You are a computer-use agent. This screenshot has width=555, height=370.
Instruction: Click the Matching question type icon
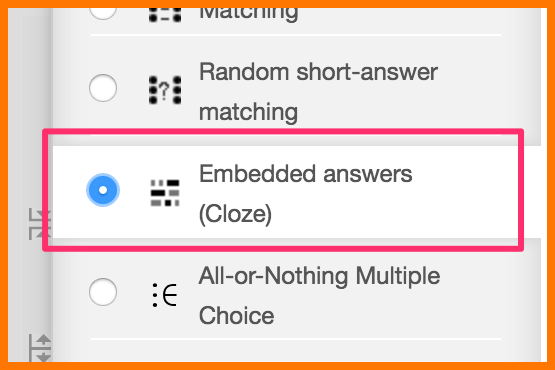click(165, 15)
